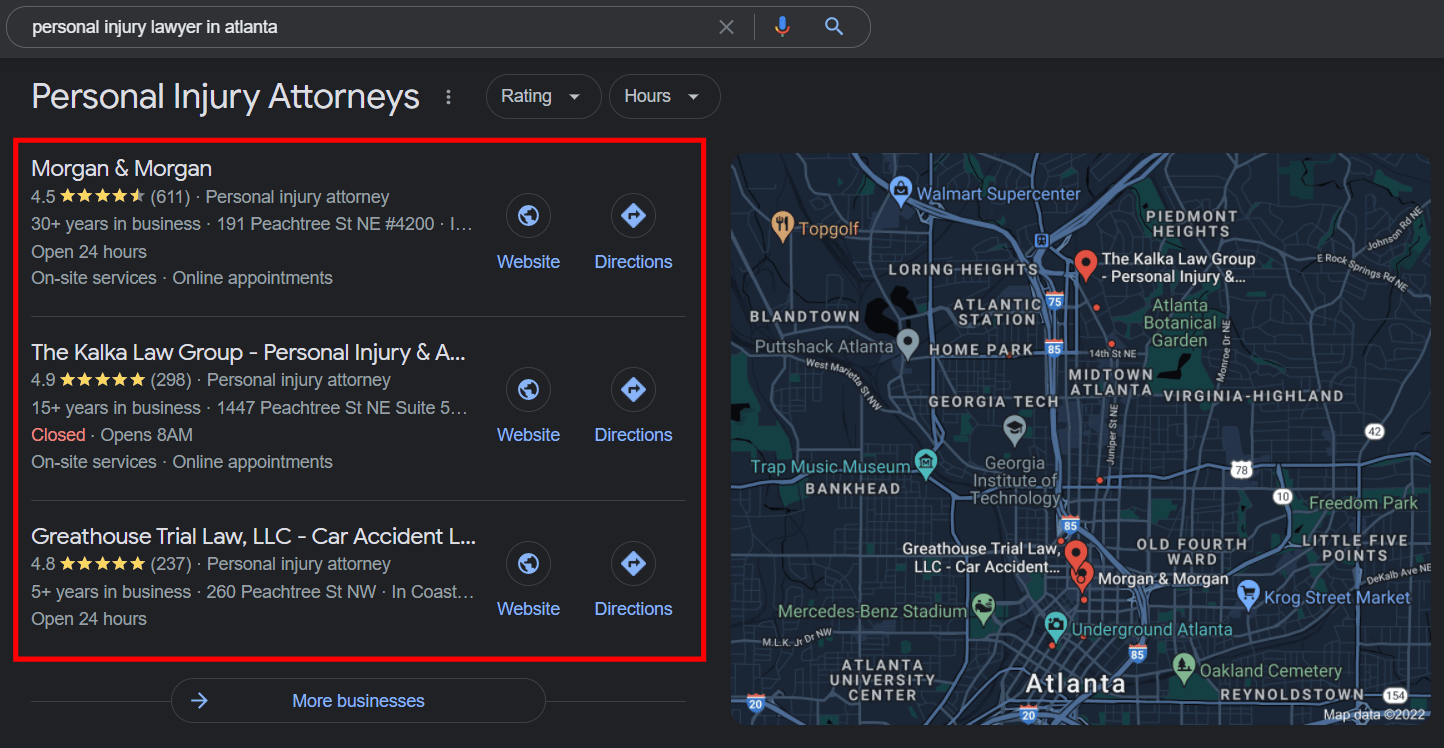This screenshot has height=748, width=1444.
Task: Click the magnifying glass search icon
Action: tap(834, 27)
